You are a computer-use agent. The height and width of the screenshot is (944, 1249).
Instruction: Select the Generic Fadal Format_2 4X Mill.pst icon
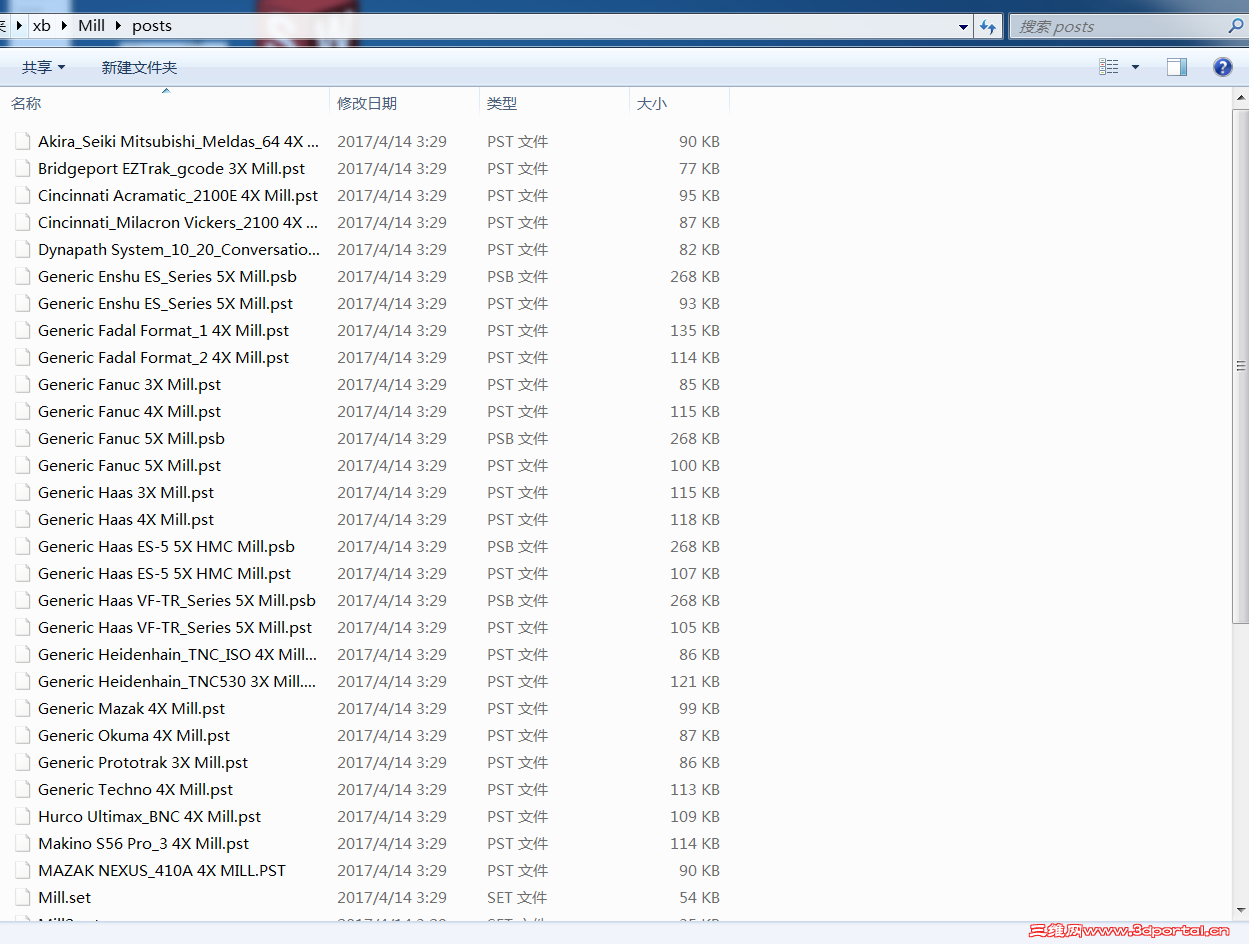pos(22,357)
